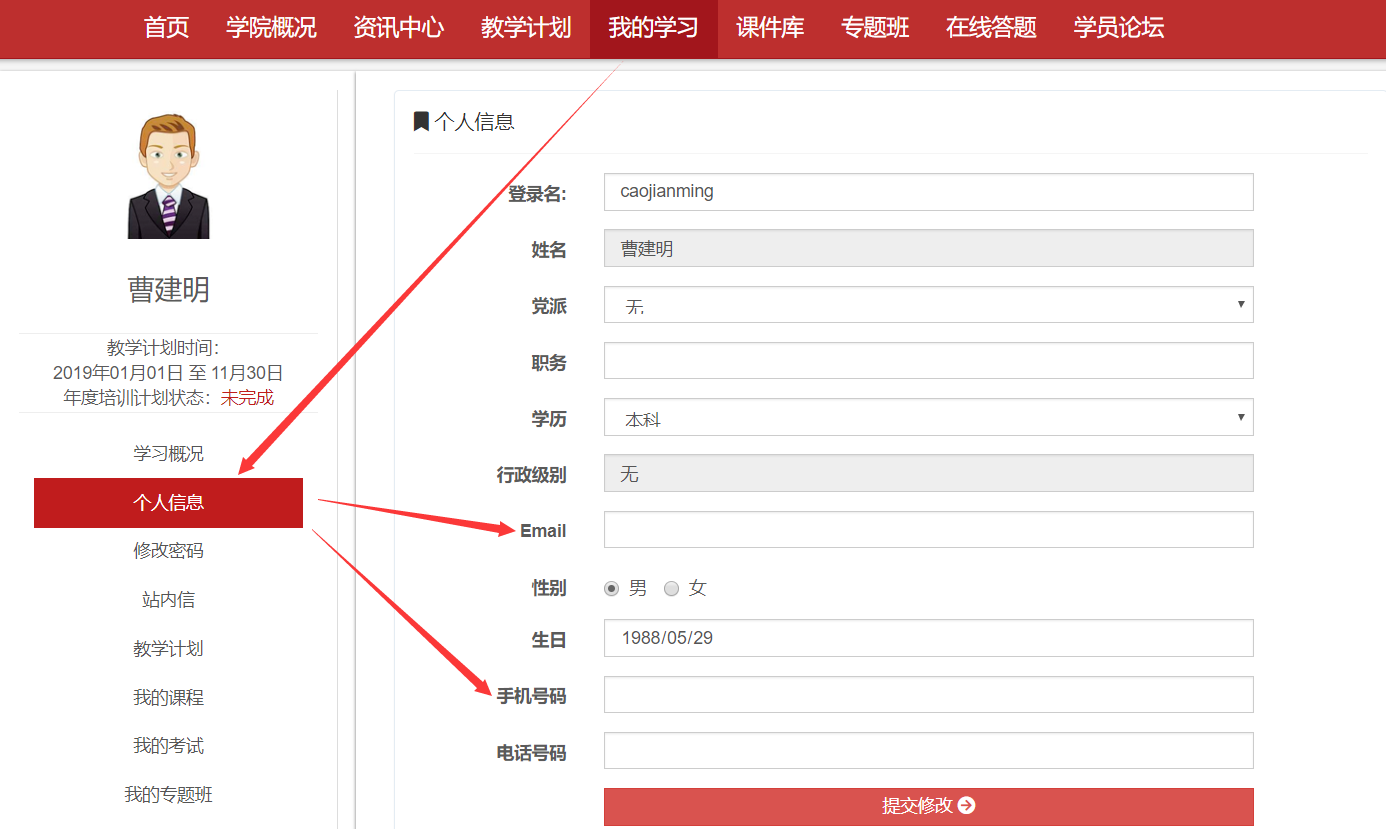Click the 手机号码 input box
This screenshot has height=829, width=1386.
[x=928, y=694]
